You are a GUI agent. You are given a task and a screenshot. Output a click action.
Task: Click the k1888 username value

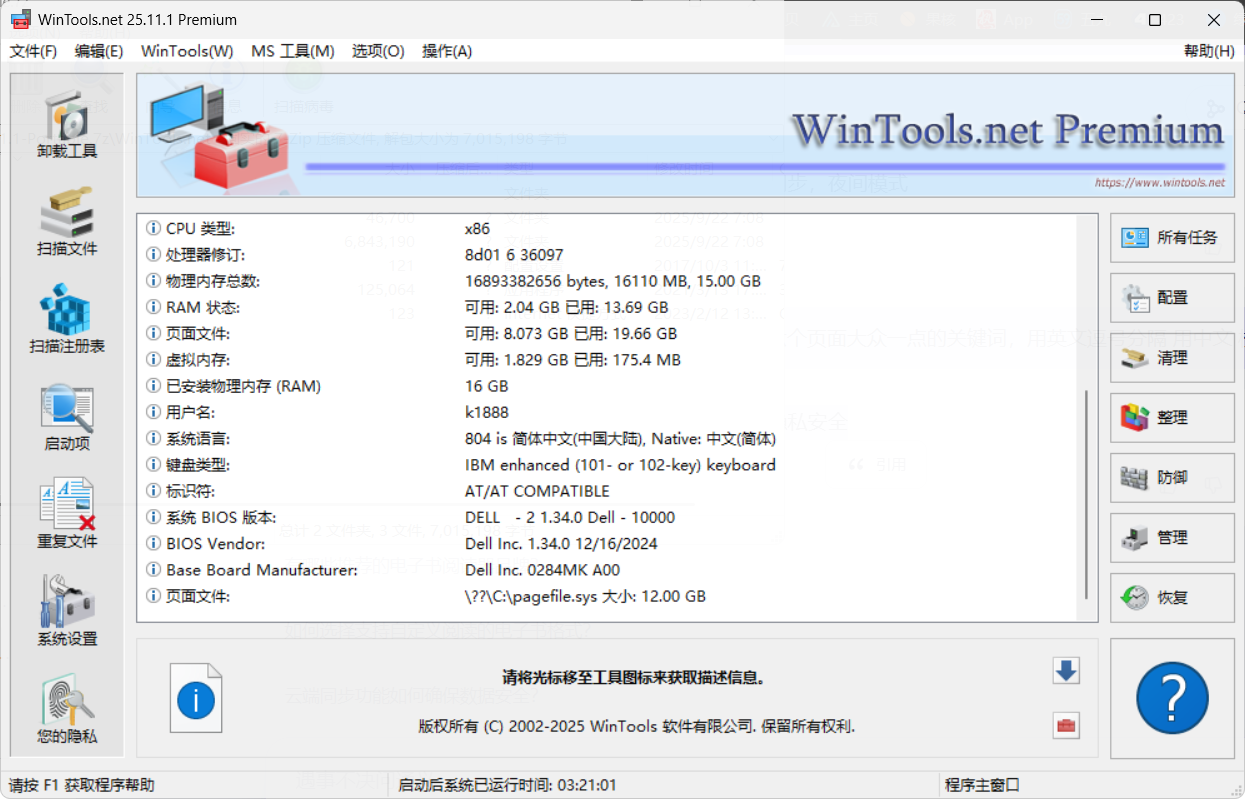487,412
